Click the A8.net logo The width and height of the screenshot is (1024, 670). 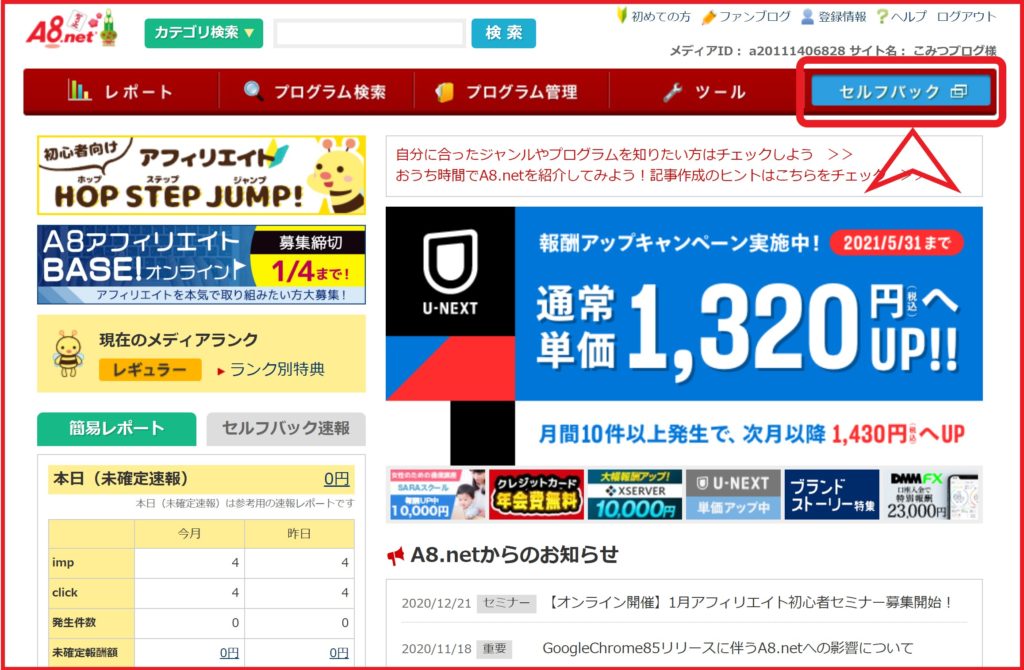(72, 29)
